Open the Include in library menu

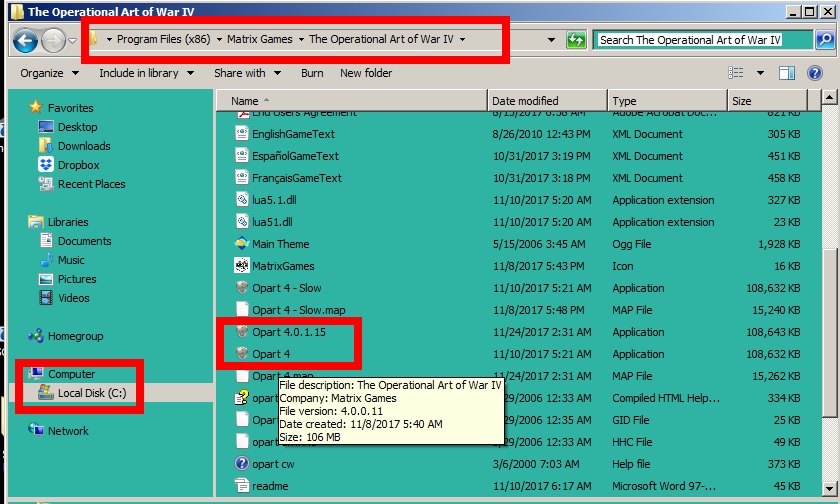pyautogui.click(x=146, y=73)
